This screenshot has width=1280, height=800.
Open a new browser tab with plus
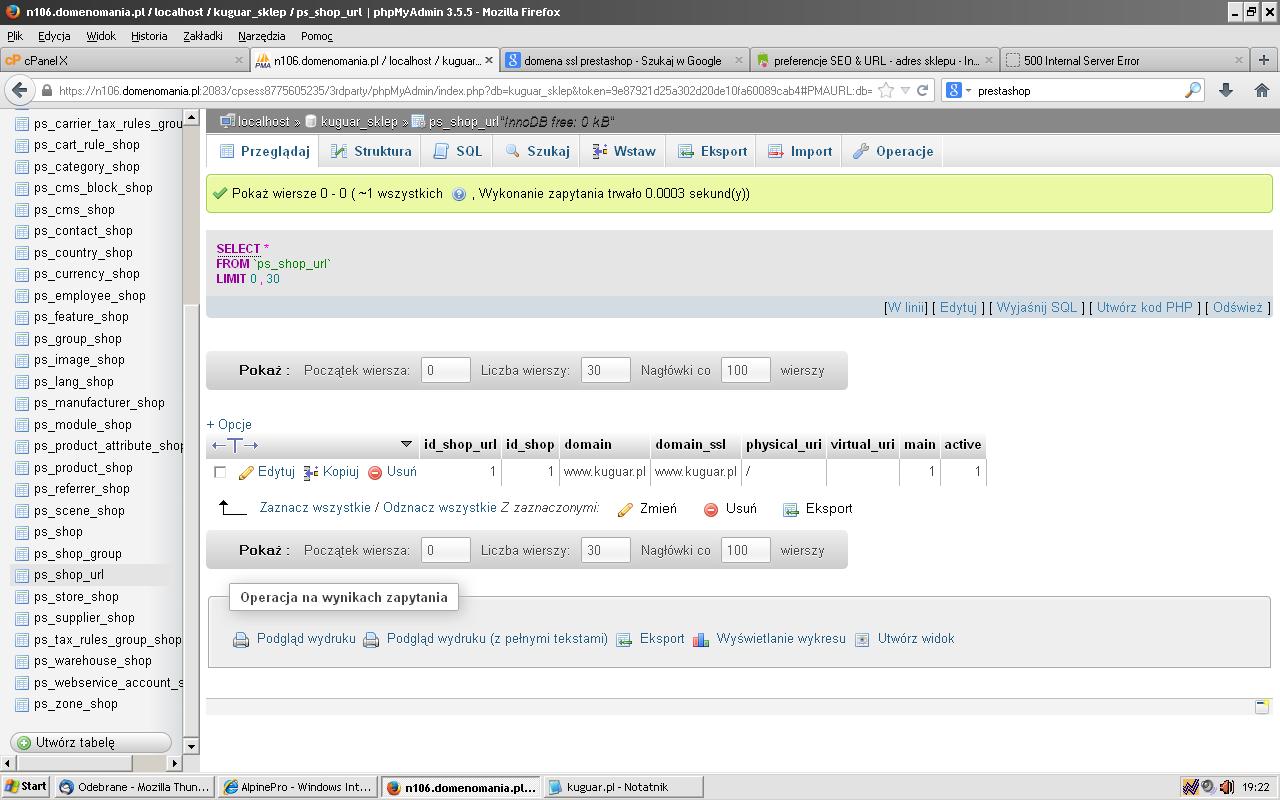[x=1263, y=60]
